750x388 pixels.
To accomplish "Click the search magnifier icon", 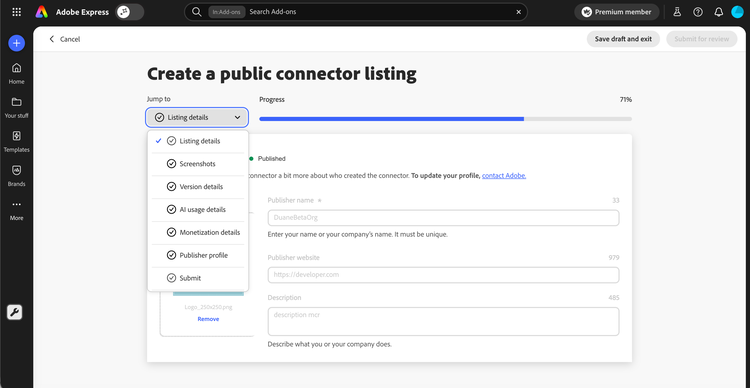I will point(197,12).
